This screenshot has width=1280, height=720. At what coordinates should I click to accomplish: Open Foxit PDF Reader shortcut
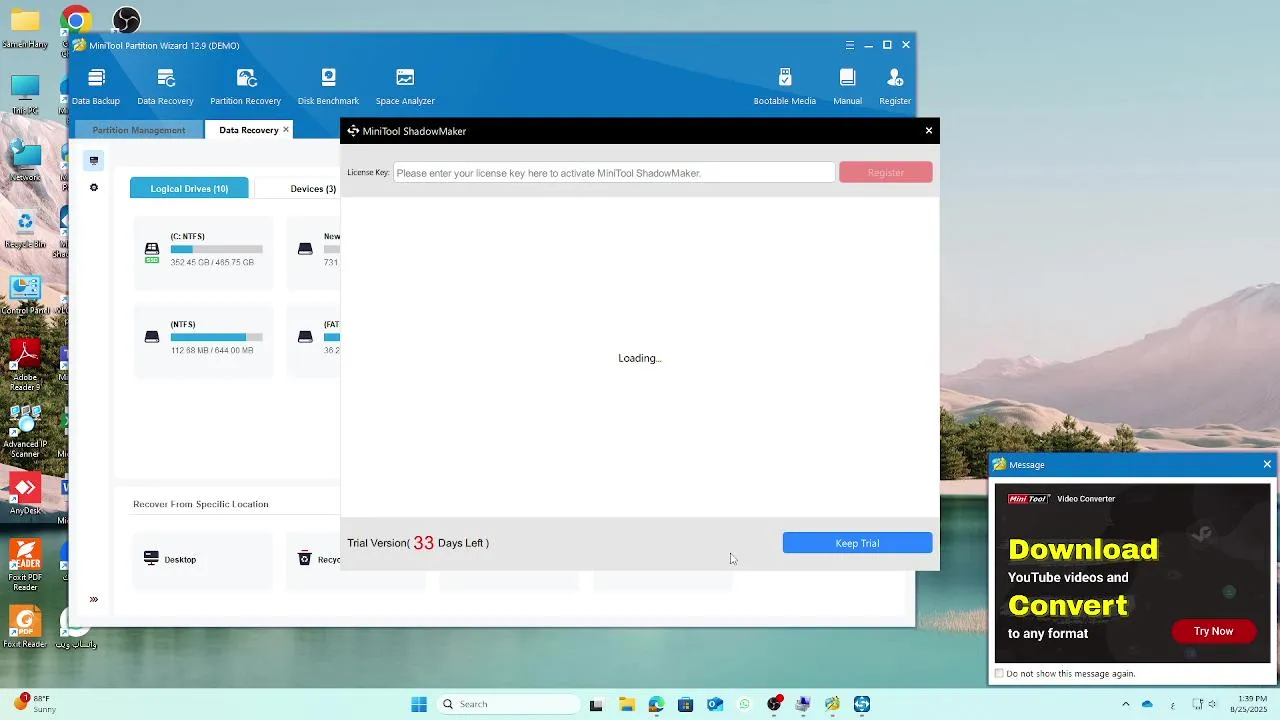point(25,565)
